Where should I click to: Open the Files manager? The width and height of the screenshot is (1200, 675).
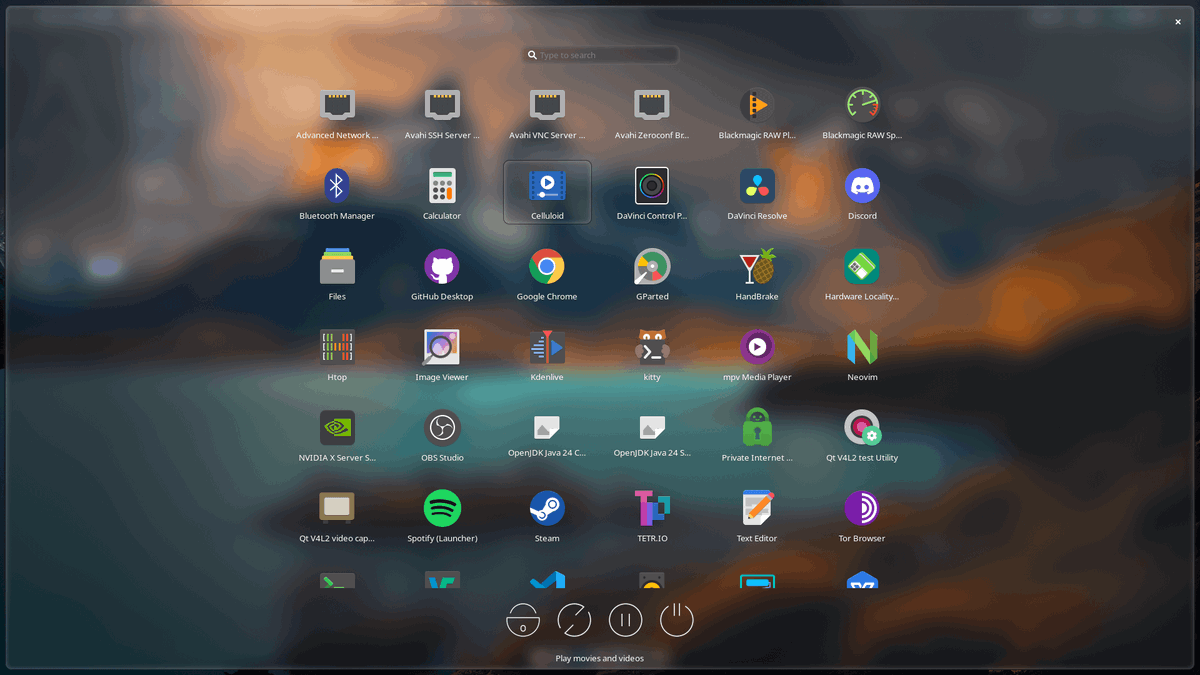[x=337, y=274]
